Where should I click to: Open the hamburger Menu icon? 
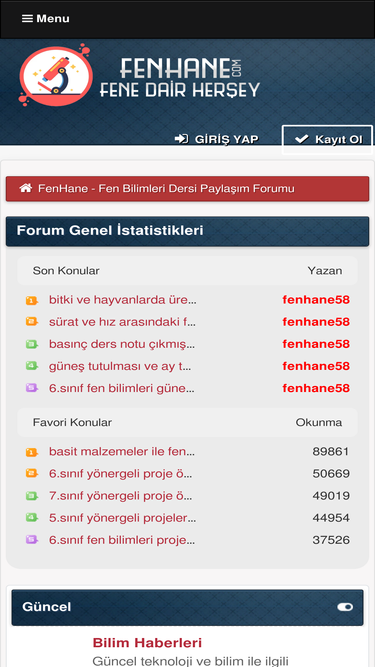(27, 19)
